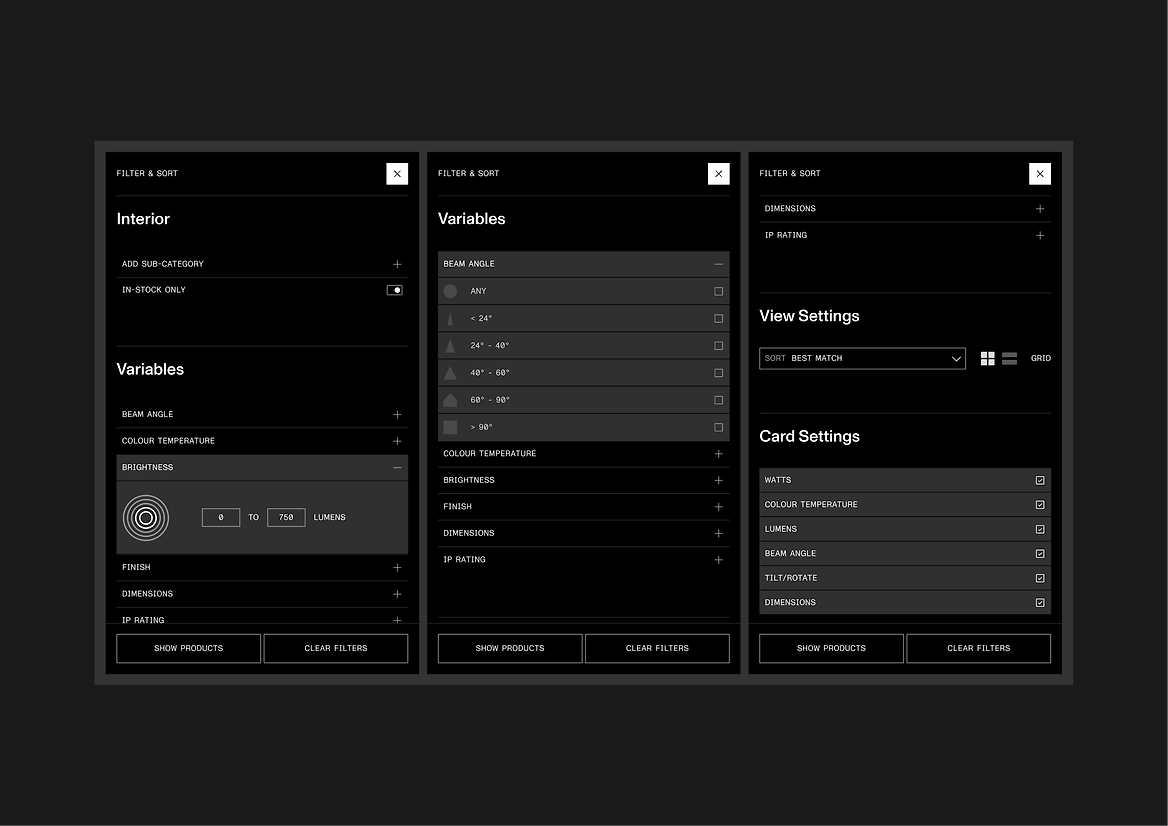Click Clear Filters in the right panel
1168x826 pixels.
coord(978,648)
